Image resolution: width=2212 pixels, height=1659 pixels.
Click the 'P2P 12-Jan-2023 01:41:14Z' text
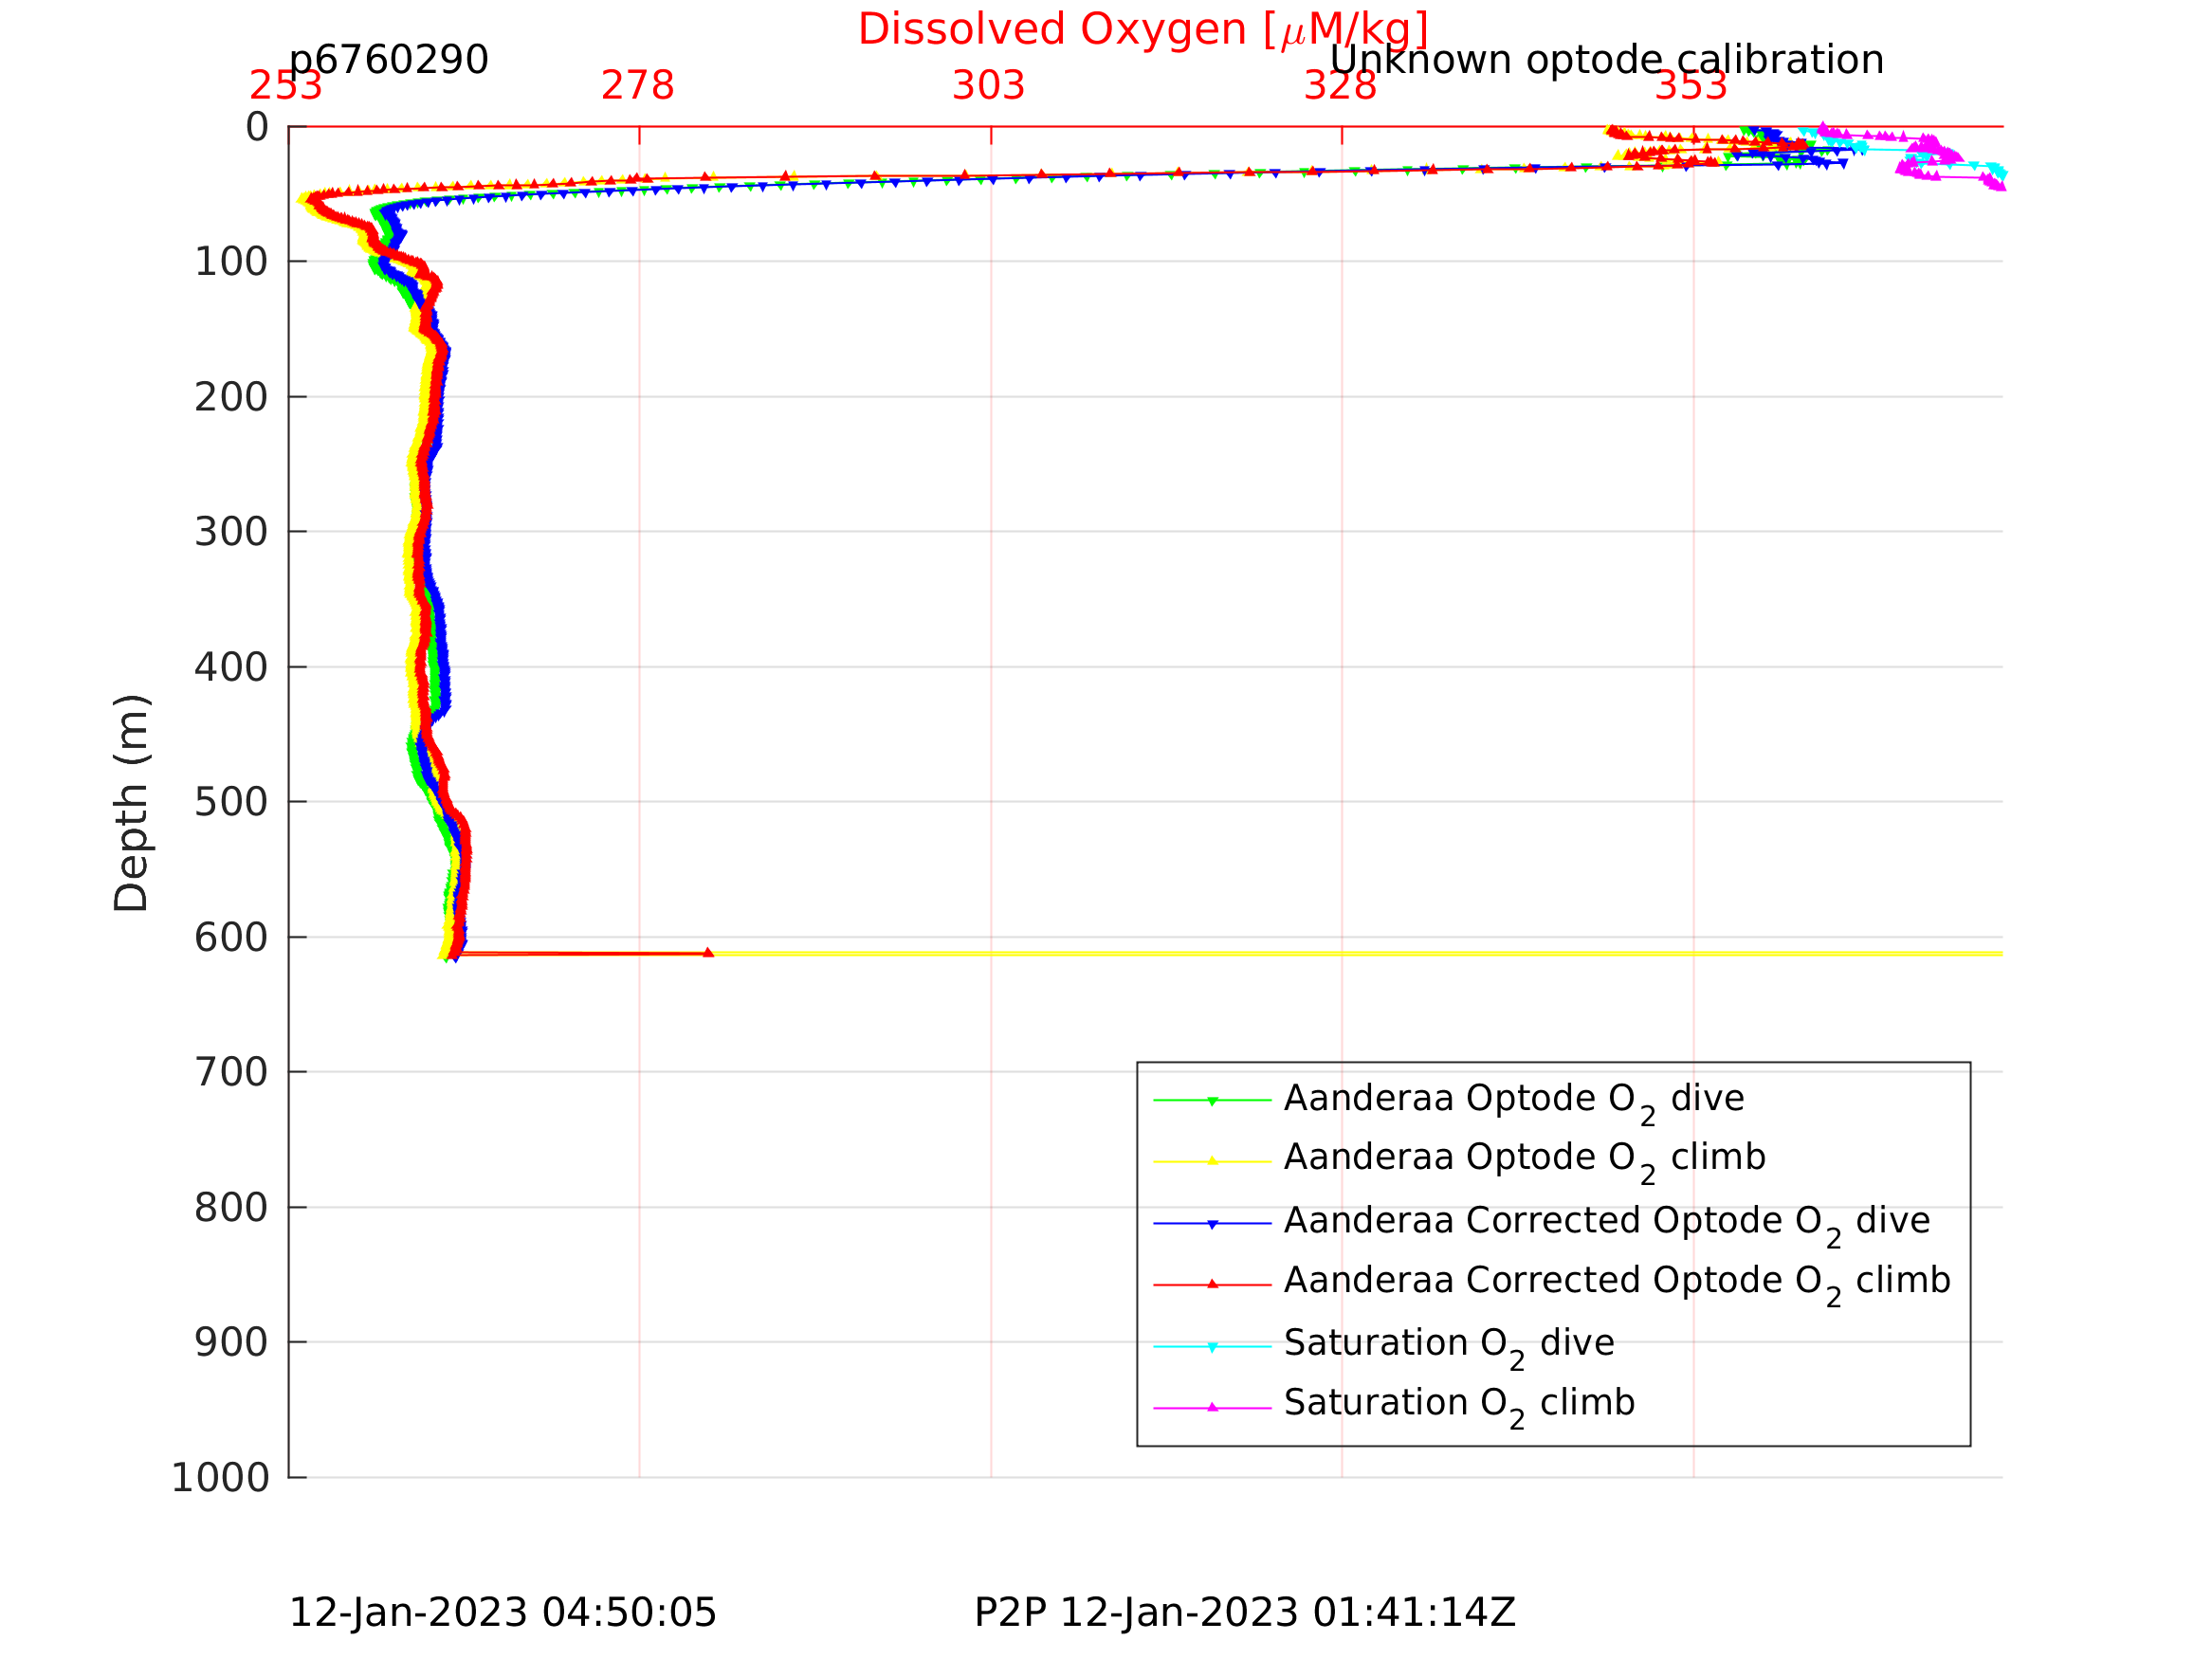1245,1612
